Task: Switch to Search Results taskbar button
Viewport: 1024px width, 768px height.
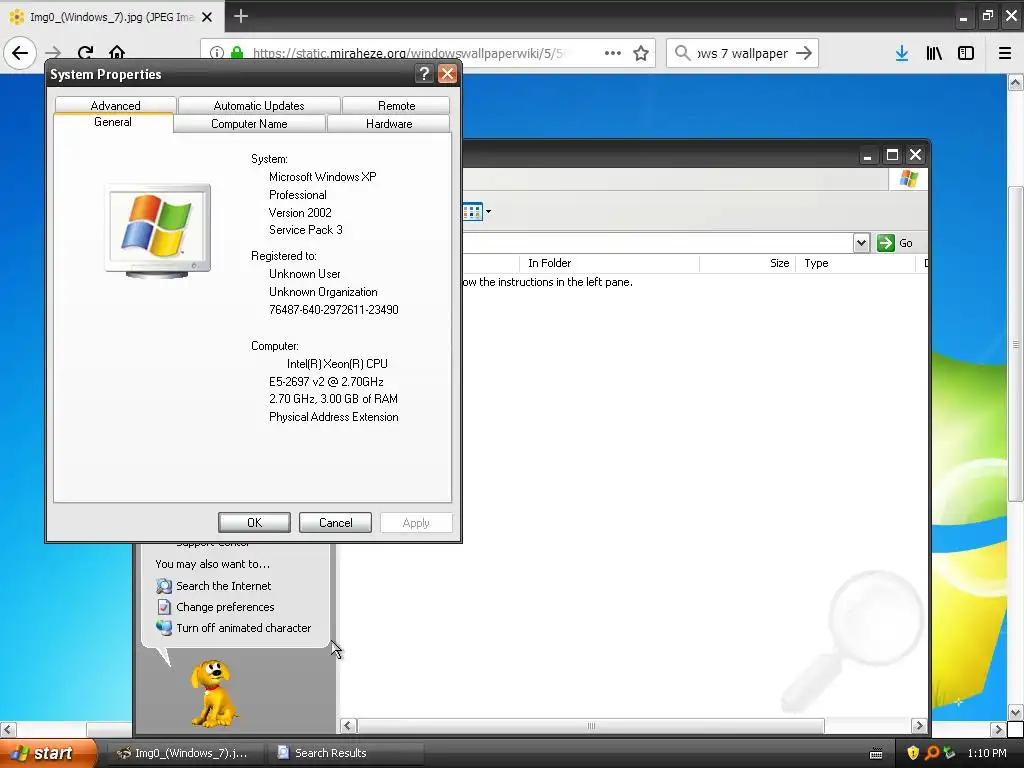Action: point(345,753)
